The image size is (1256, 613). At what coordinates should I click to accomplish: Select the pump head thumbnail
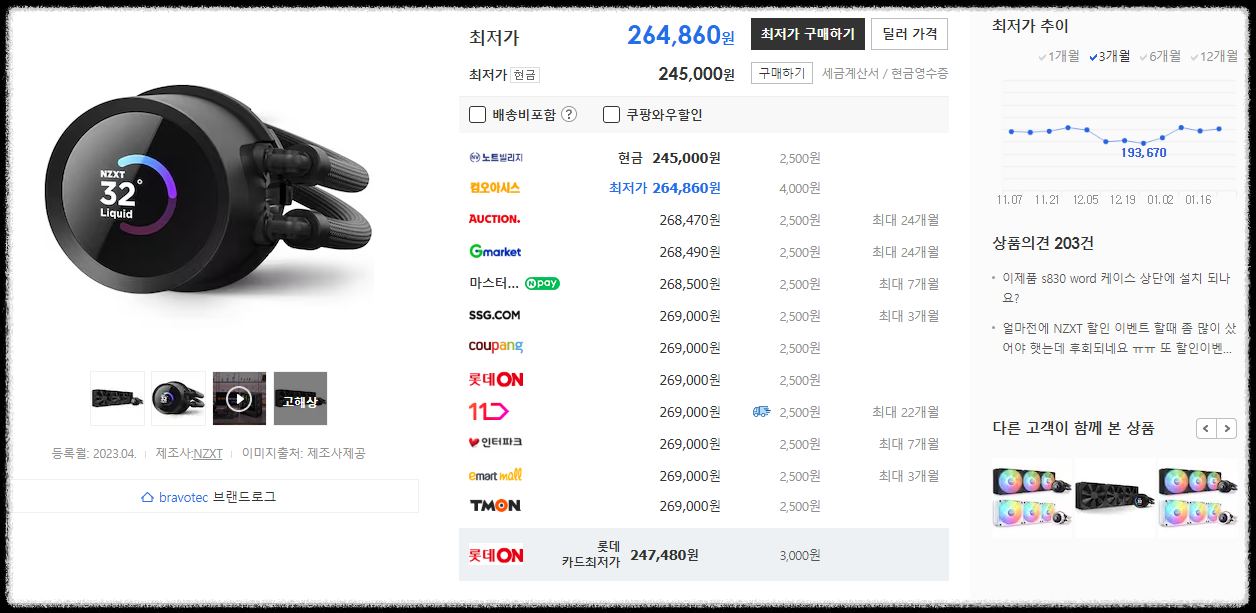click(178, 398)
